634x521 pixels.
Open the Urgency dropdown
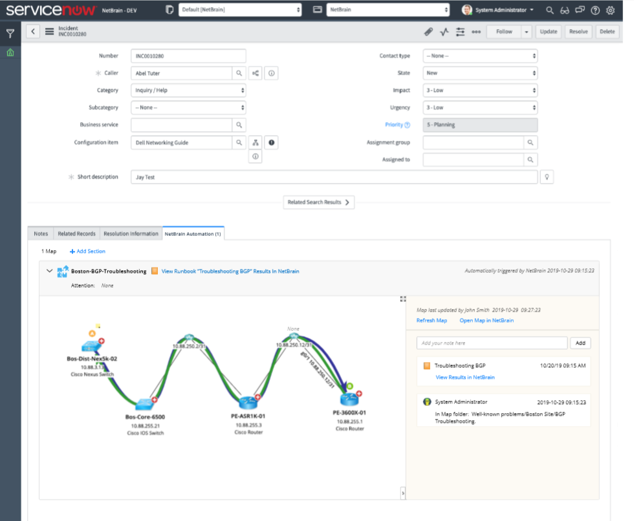point(480,108)
